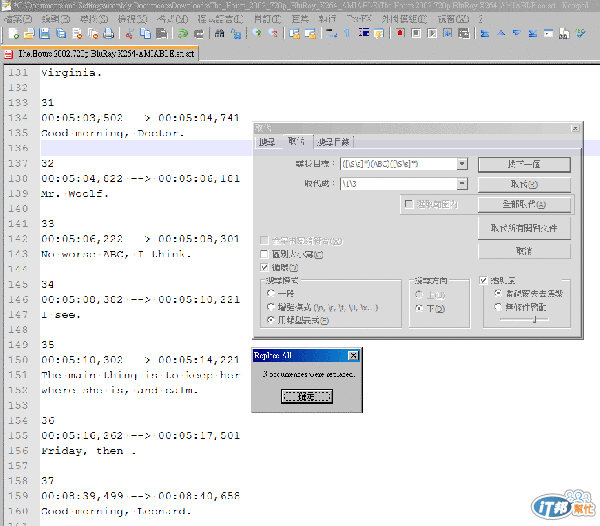Click the Undo toolbar icon

click(x=183, y=34)
